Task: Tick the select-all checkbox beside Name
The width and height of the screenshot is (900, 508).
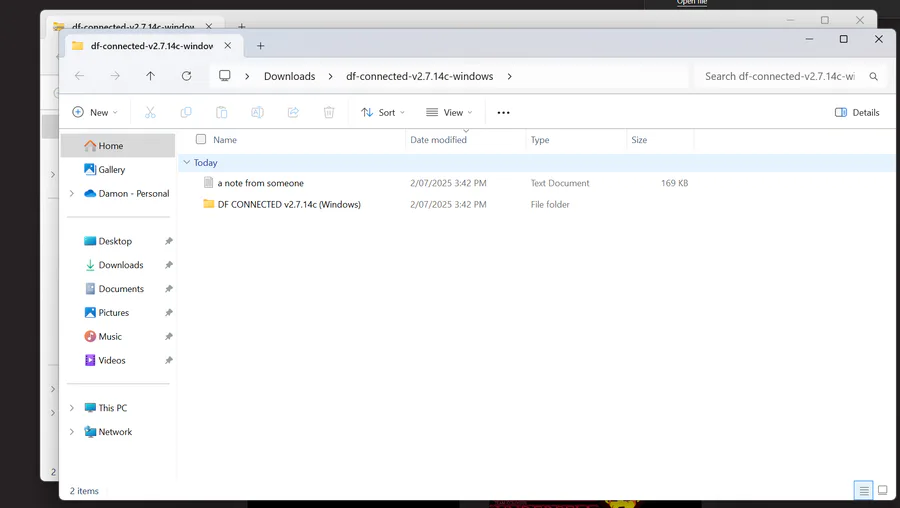Action: coord(201,139)
